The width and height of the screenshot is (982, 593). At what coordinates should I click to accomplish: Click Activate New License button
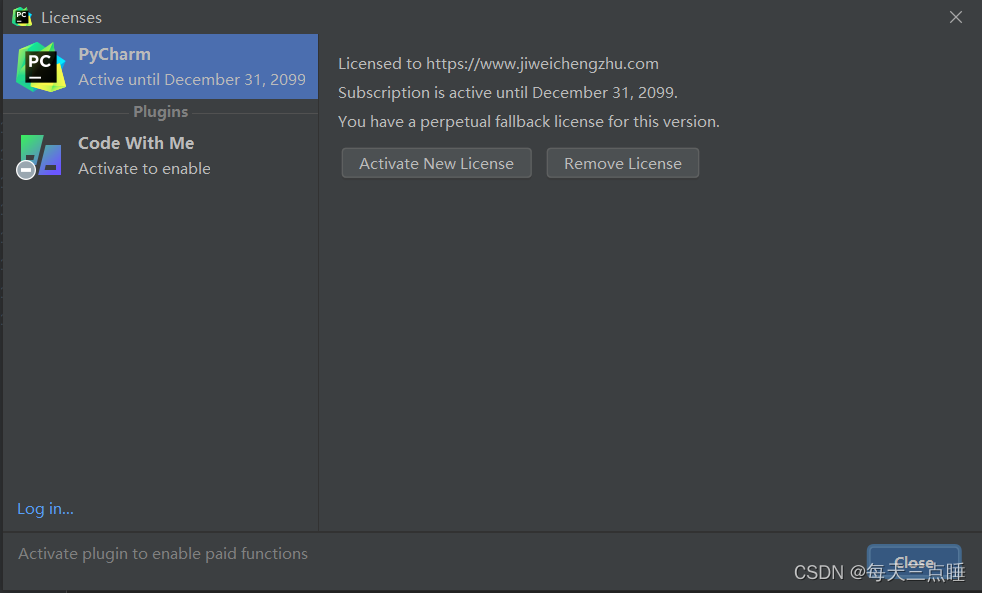[437, 163]
